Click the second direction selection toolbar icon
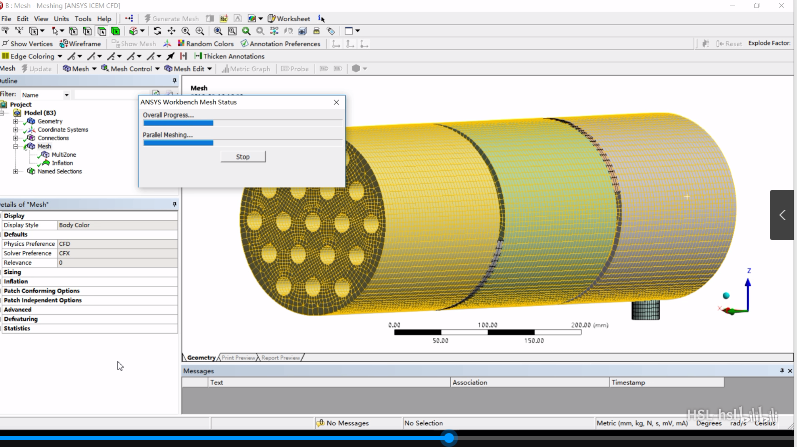The width and height of the screenshot is (797, 447). (19, 31)
